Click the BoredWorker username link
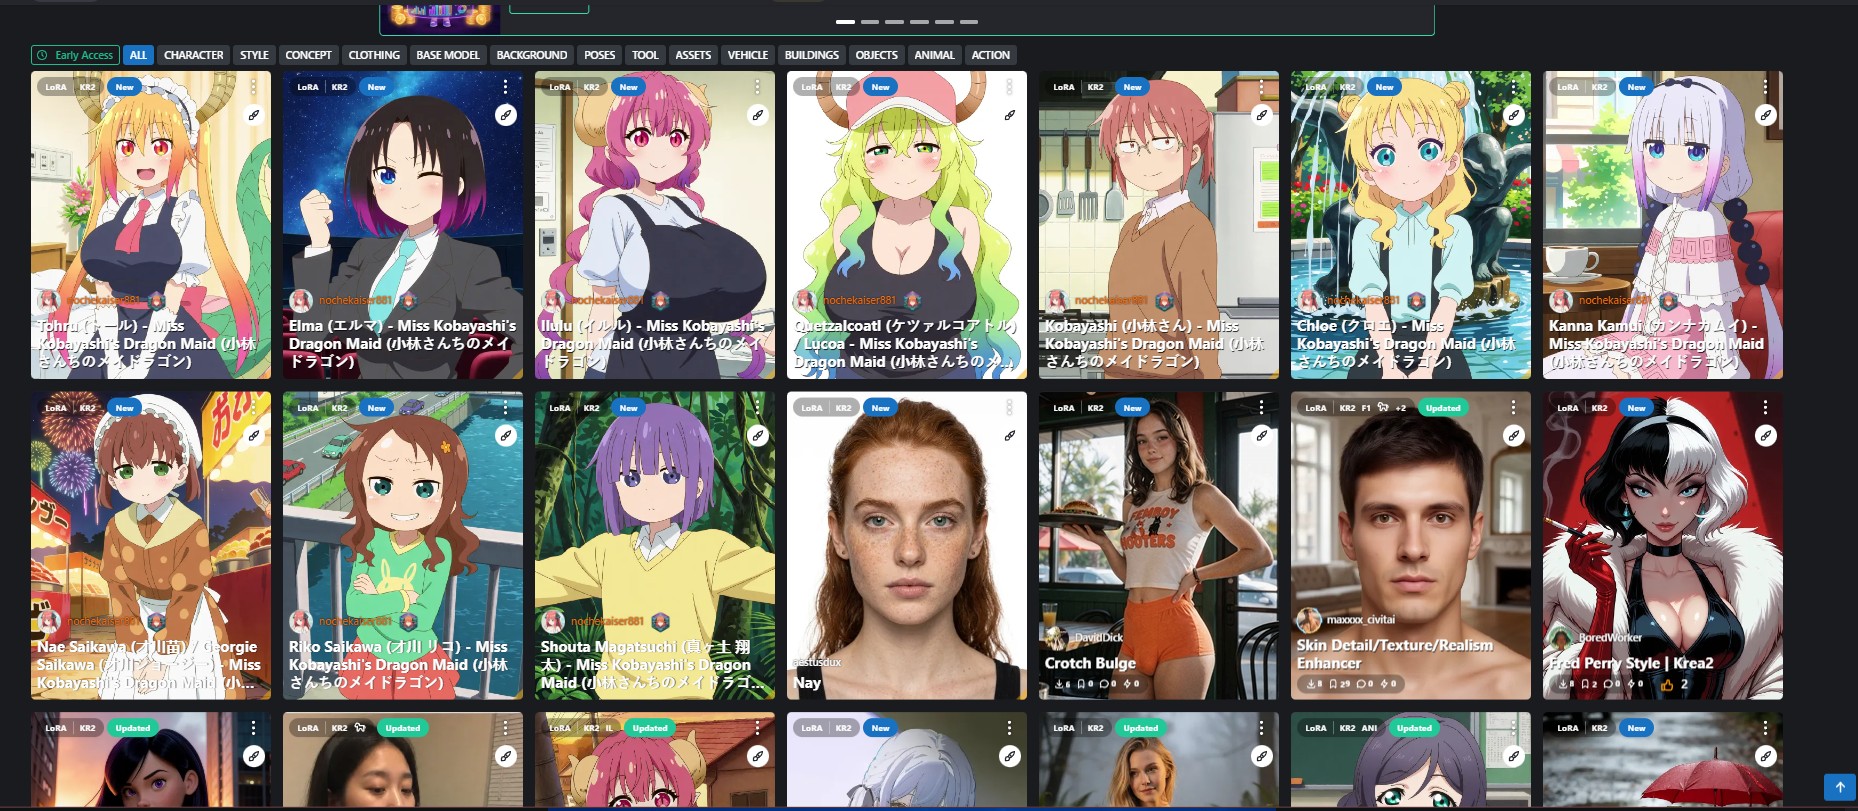The height and width of the screenshot is (811, 1858). tap(1610, 637)
